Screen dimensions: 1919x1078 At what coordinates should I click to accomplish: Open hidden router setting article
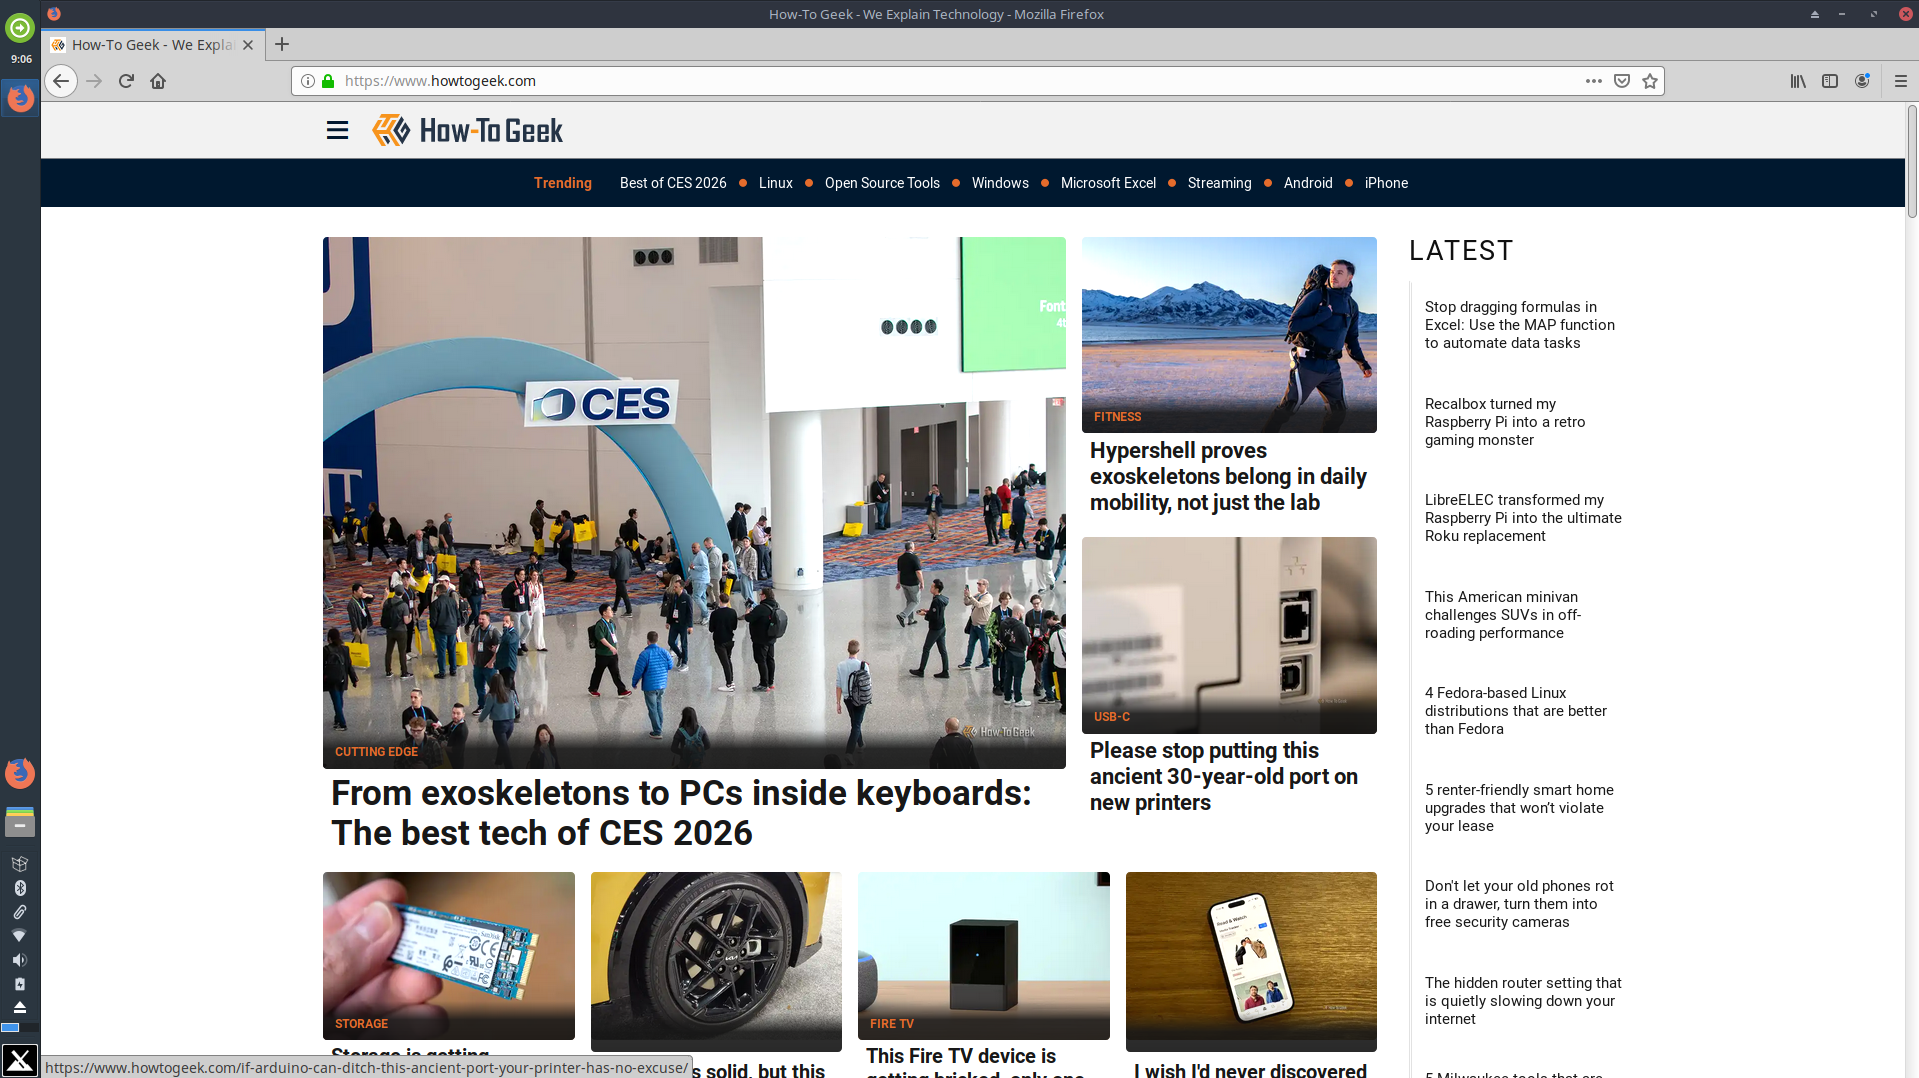click(x=1523, y=1001)
